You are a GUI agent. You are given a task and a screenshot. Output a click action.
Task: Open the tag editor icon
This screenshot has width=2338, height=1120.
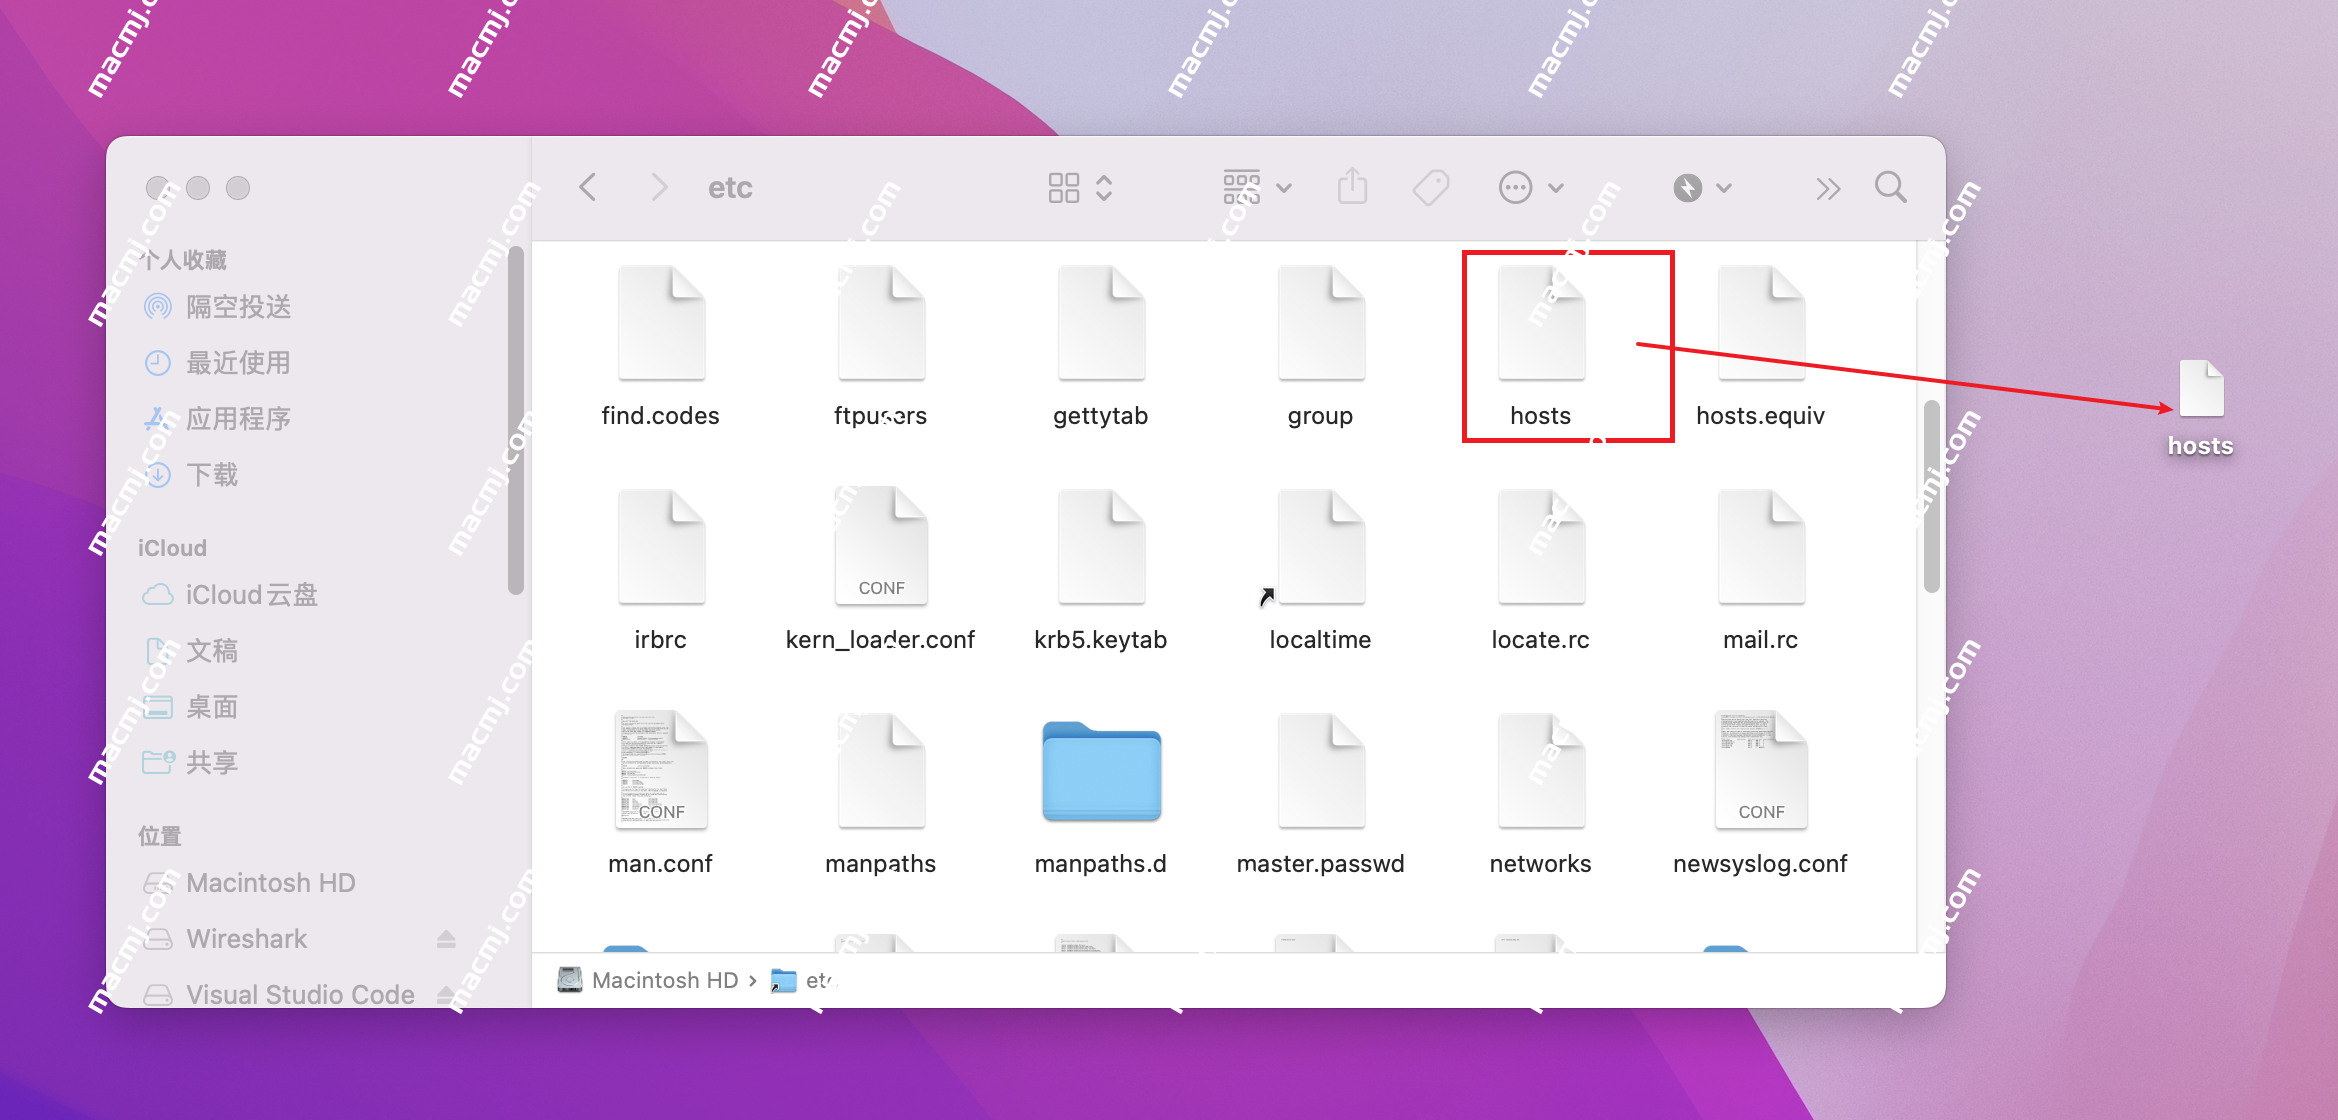[1431, 187]
